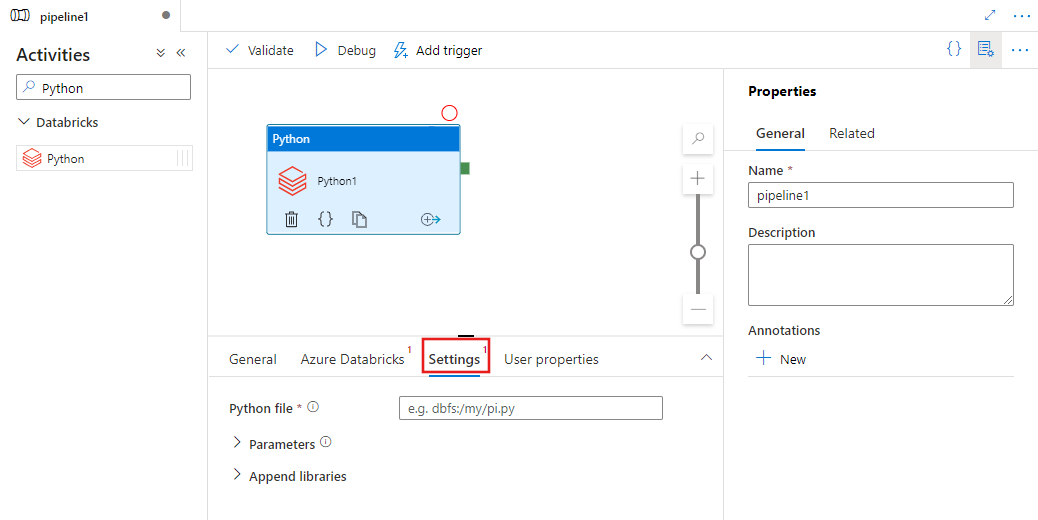Add a New annotation
Viewport: 1038px width, 520px height.
tap(781, 359)
